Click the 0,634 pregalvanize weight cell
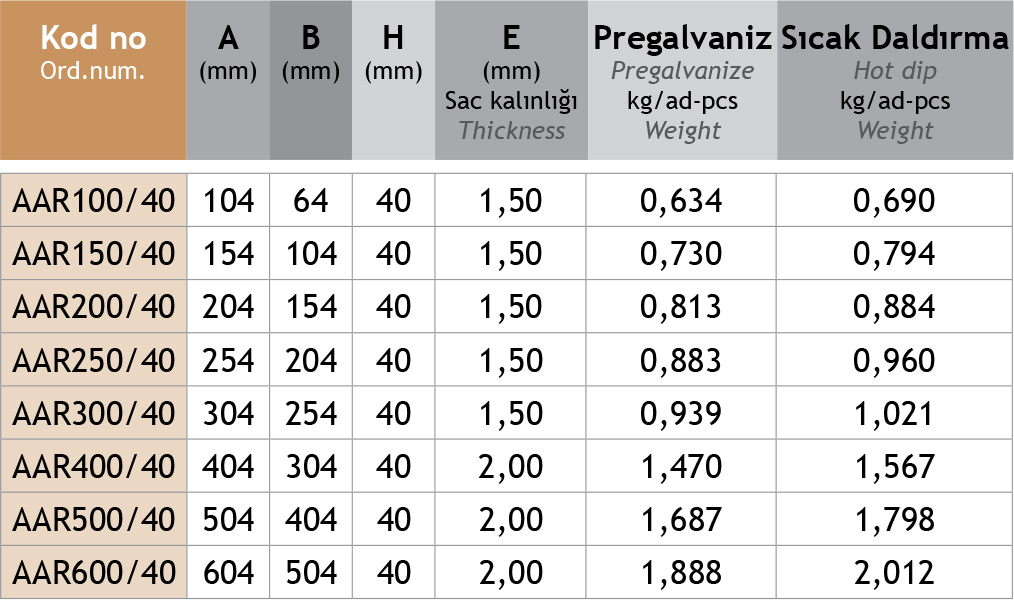This screenshot has width=1014, height=600. [681, 201]
